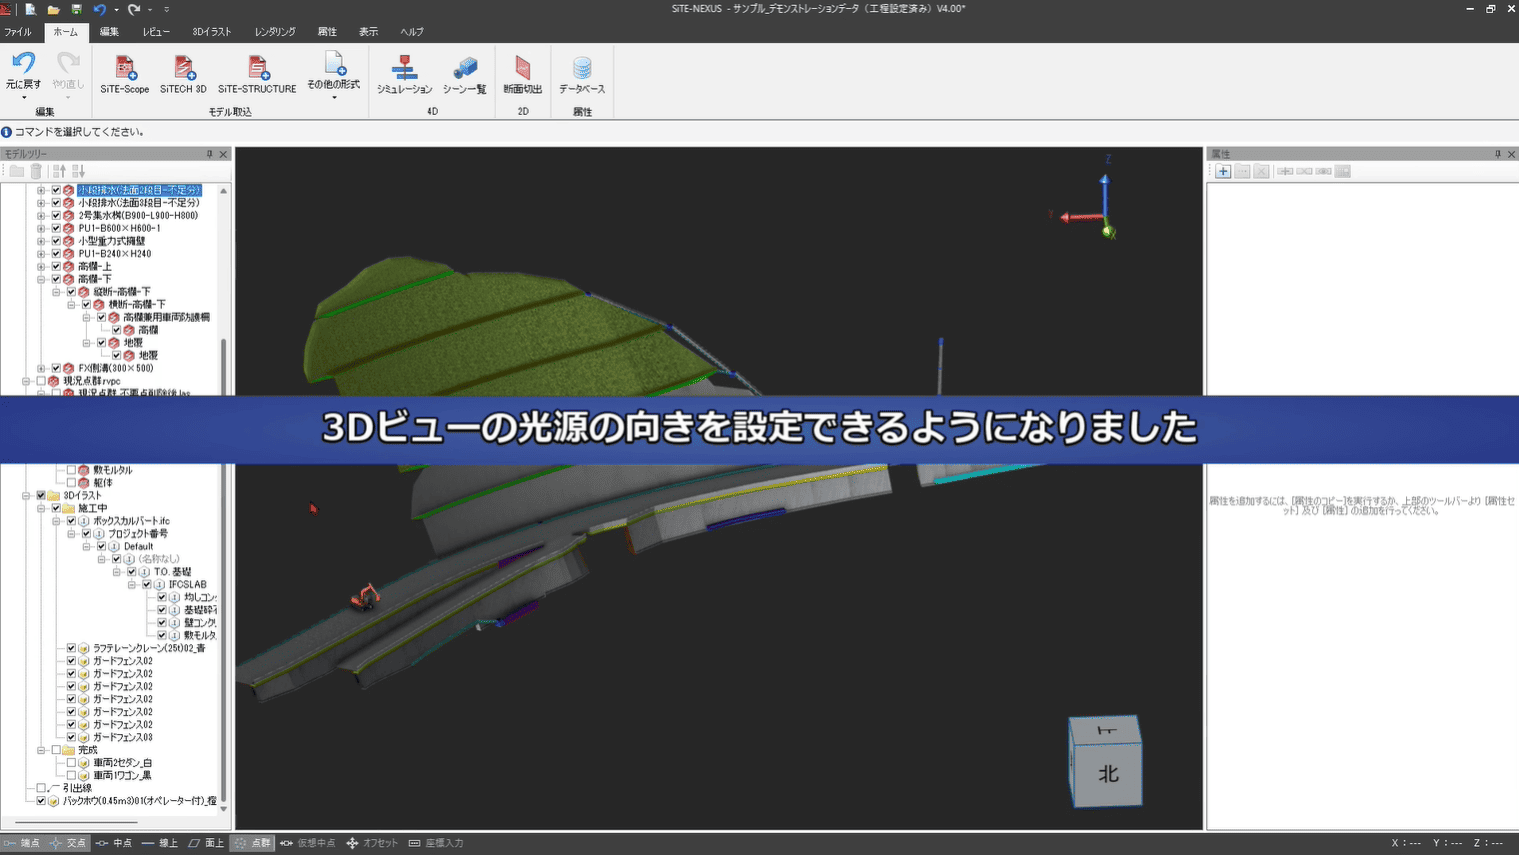Viewport: 1519px width, 855px height.
Task: Expand the PU1-B600×H600-1 tree node
Action: tap(41, 228)
